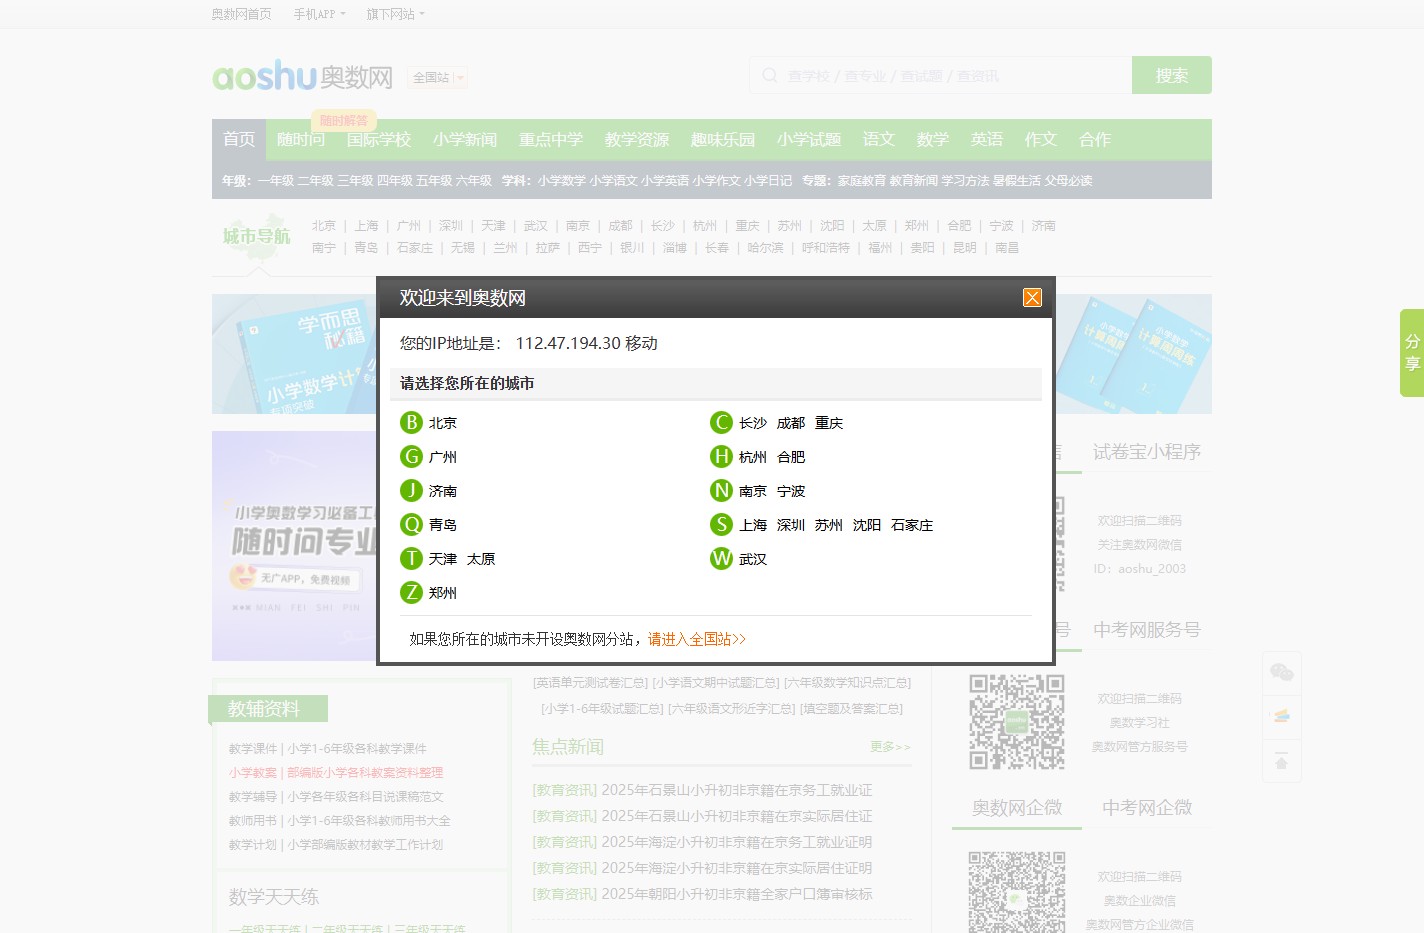1424x933 pixels.
Task: Click the green H letter icon
Action: (x=721, y=457)
